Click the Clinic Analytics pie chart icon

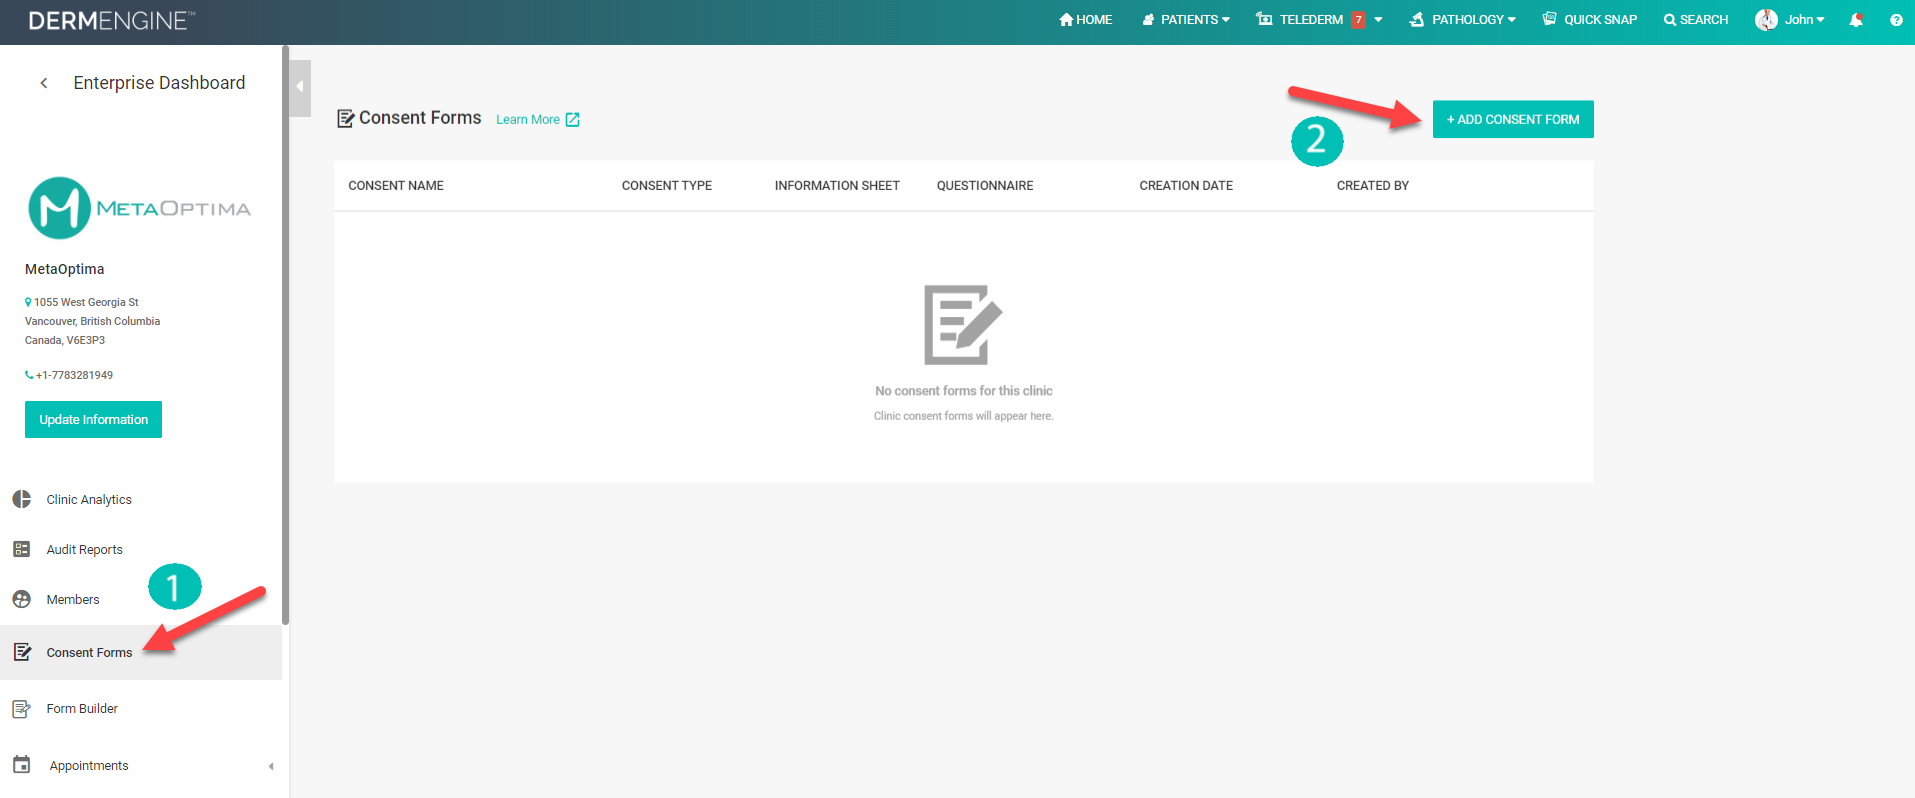click(x=22, y=499)
